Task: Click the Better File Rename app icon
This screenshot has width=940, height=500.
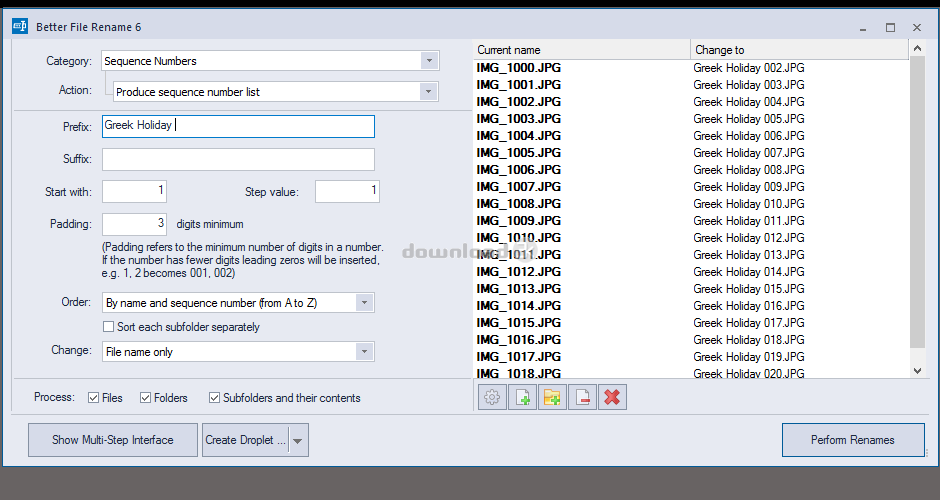Action: click(20, 26)
